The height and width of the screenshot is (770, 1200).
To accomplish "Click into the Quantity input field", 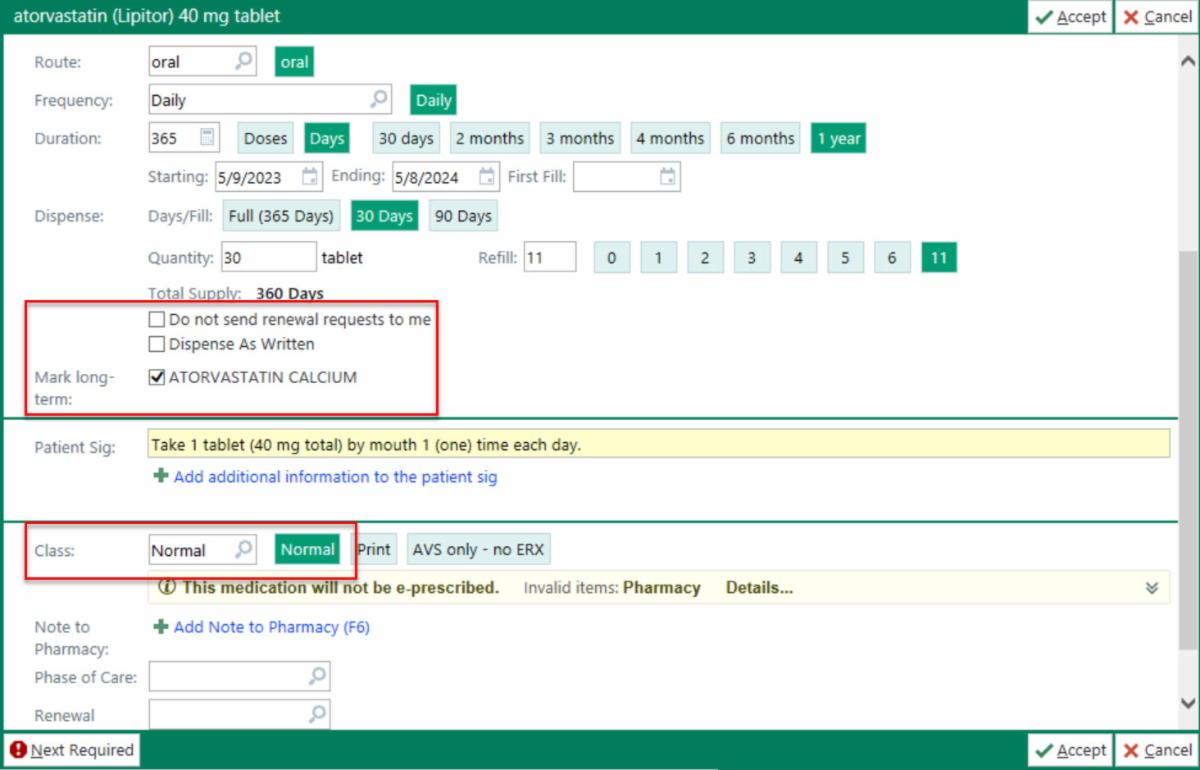I will tap(268, 258).
